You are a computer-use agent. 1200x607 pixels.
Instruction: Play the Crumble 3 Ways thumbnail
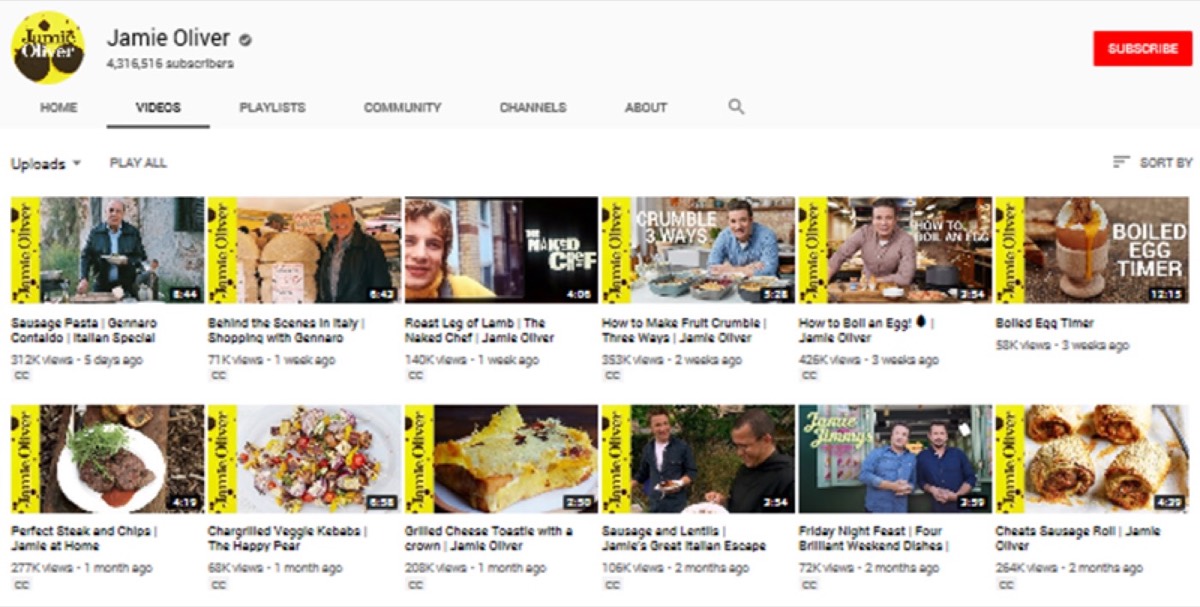tap(698, 250)
